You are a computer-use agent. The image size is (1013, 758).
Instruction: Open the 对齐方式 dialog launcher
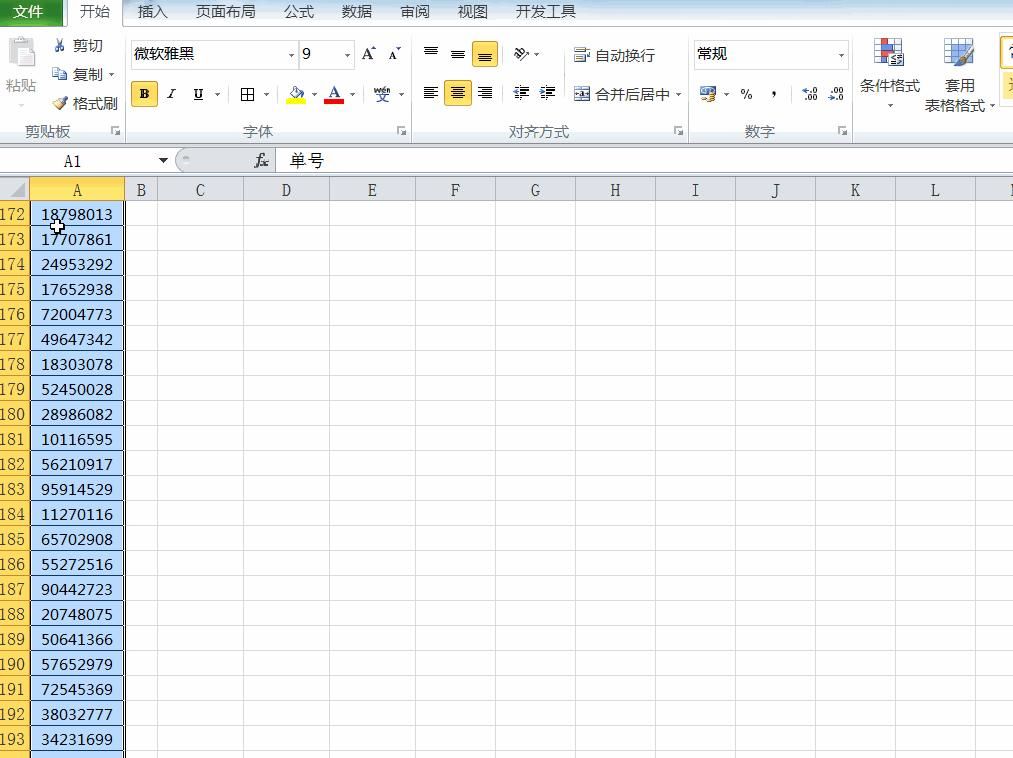(x=678, y=131)
